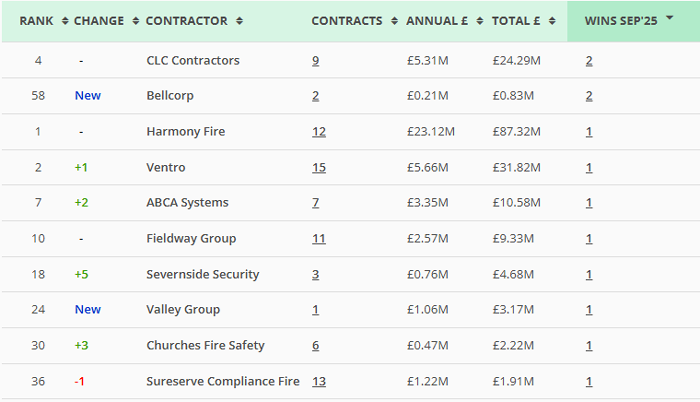The height and width of the screenshot is (402, 700).
Task: View ABCA Systems' Sep'25 wins link
Action: click(x=589, y=203)
